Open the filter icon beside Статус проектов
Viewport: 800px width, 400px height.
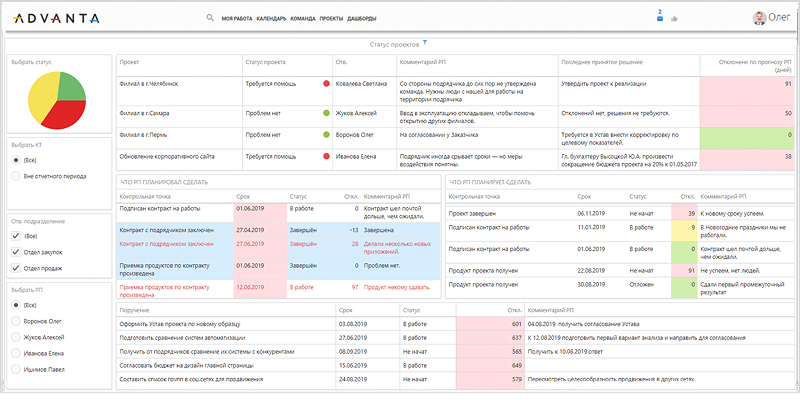point(425,43)
